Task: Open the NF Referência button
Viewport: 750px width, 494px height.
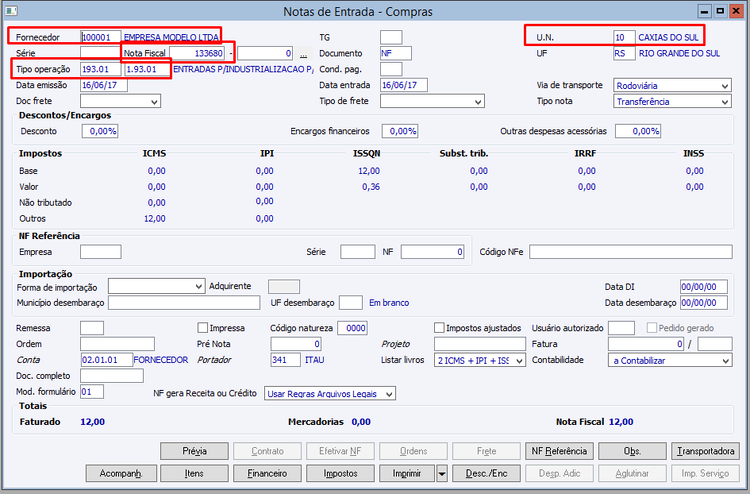Action: pos(559,451)
